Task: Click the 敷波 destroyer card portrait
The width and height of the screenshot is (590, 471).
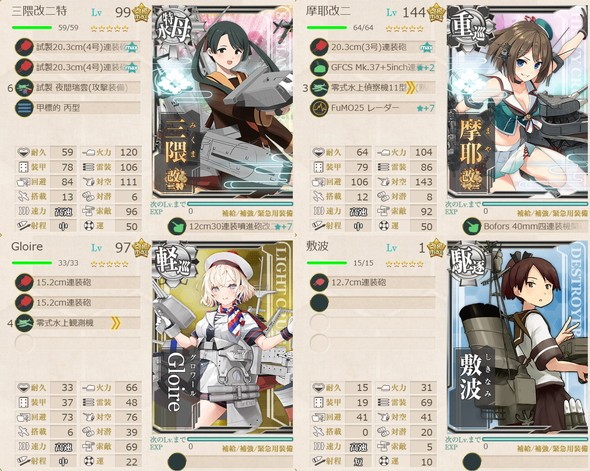Action: point(517,337)
